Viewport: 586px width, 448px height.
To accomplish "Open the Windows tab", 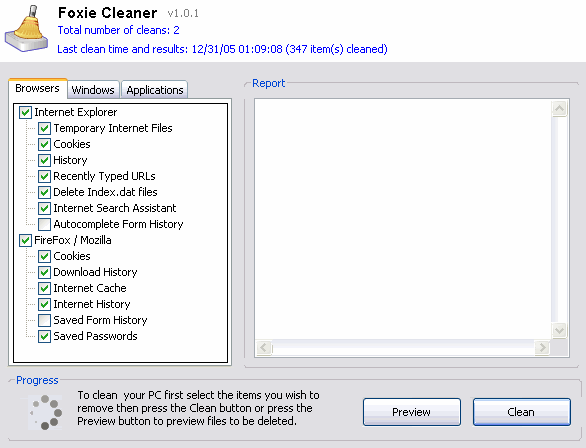I will 93,90.
